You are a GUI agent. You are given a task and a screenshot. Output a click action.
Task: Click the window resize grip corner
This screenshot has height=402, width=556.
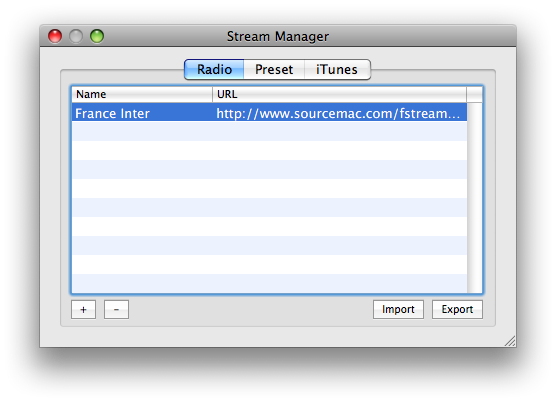point(510,341)
